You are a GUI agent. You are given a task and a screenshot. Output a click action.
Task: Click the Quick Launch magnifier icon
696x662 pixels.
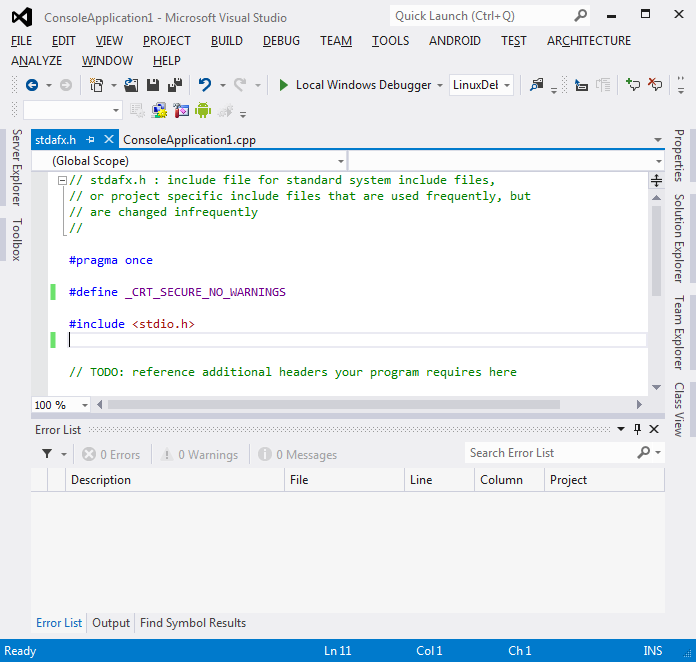580,16
